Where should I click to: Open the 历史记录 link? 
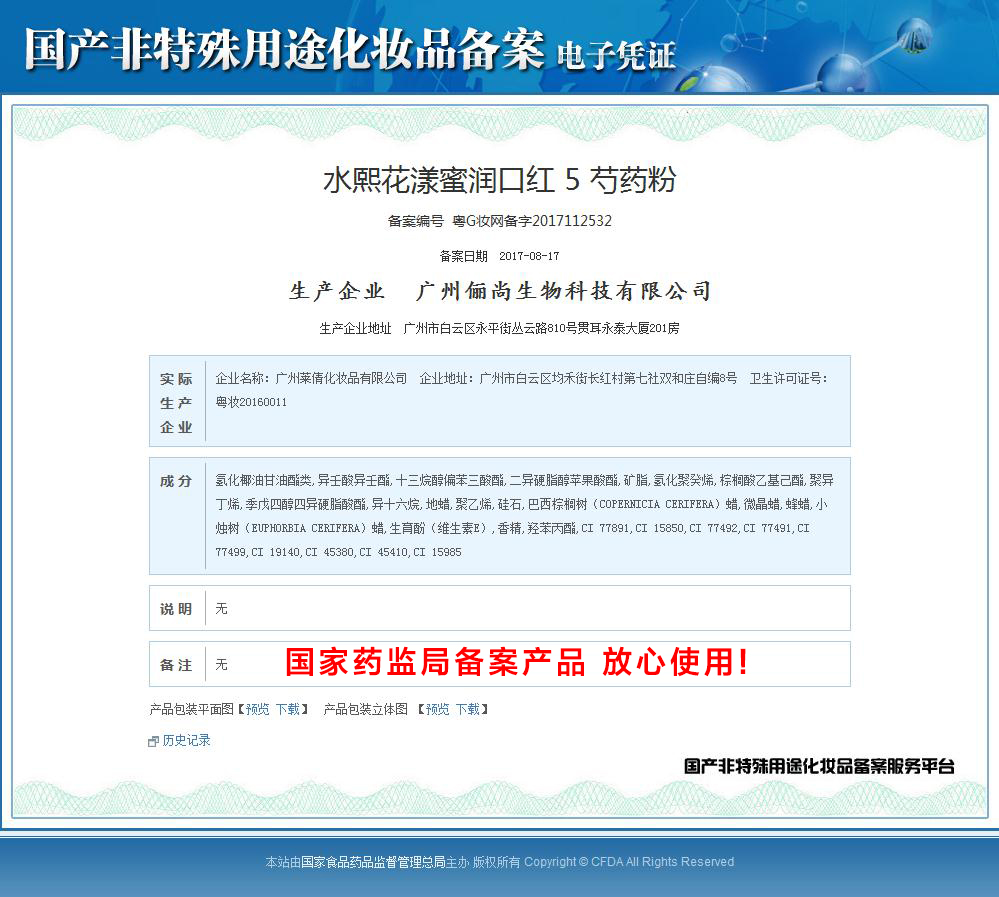coord(186,740)
